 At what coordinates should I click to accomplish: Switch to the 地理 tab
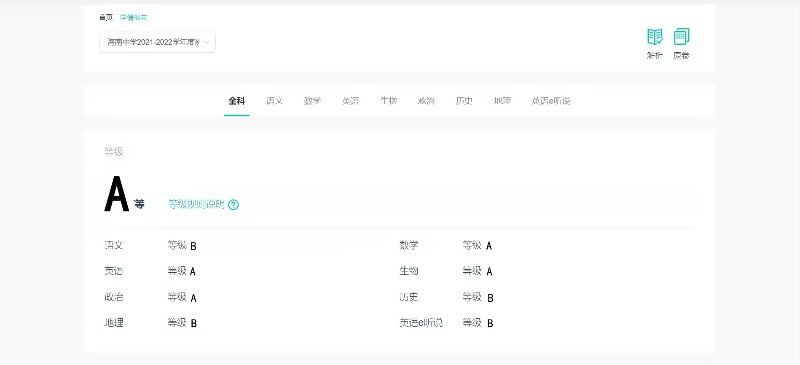coord(502,101)
